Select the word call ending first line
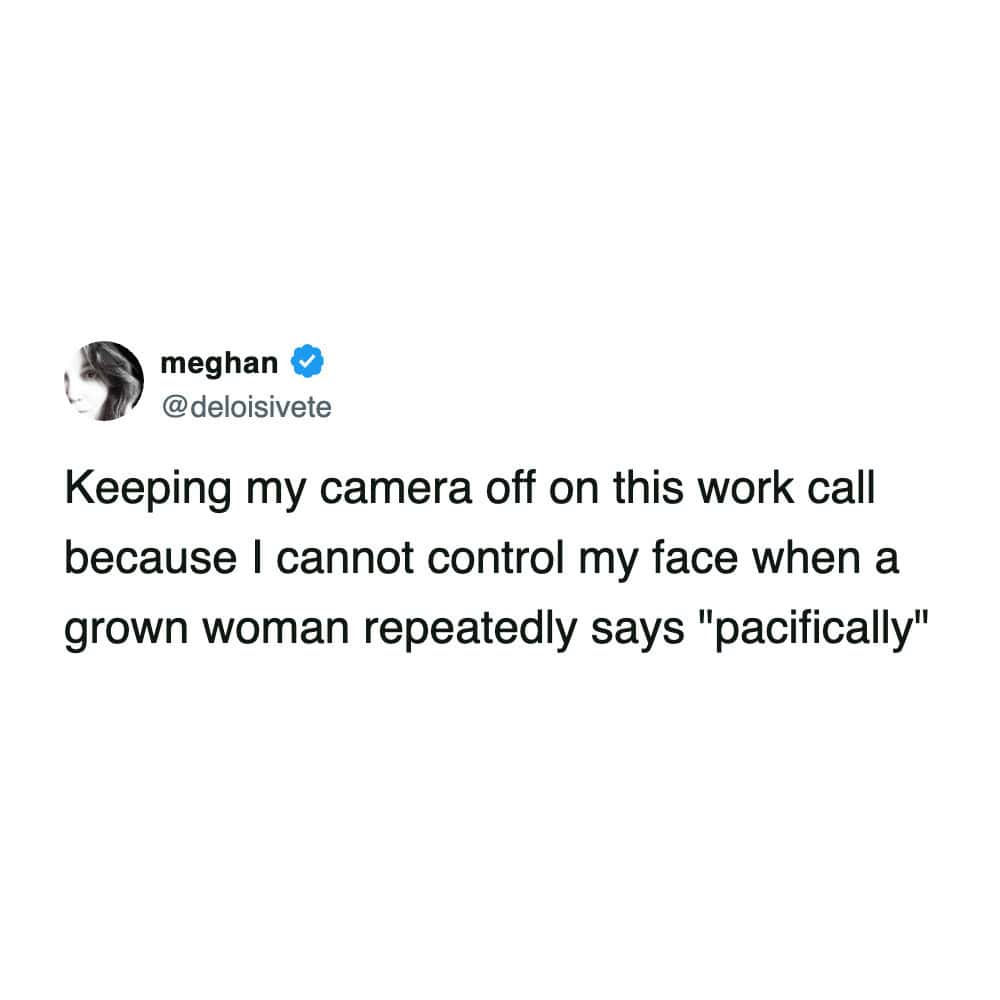Image resolution: width=1000 pixels, height=1000 pixels. pos(841,490)
